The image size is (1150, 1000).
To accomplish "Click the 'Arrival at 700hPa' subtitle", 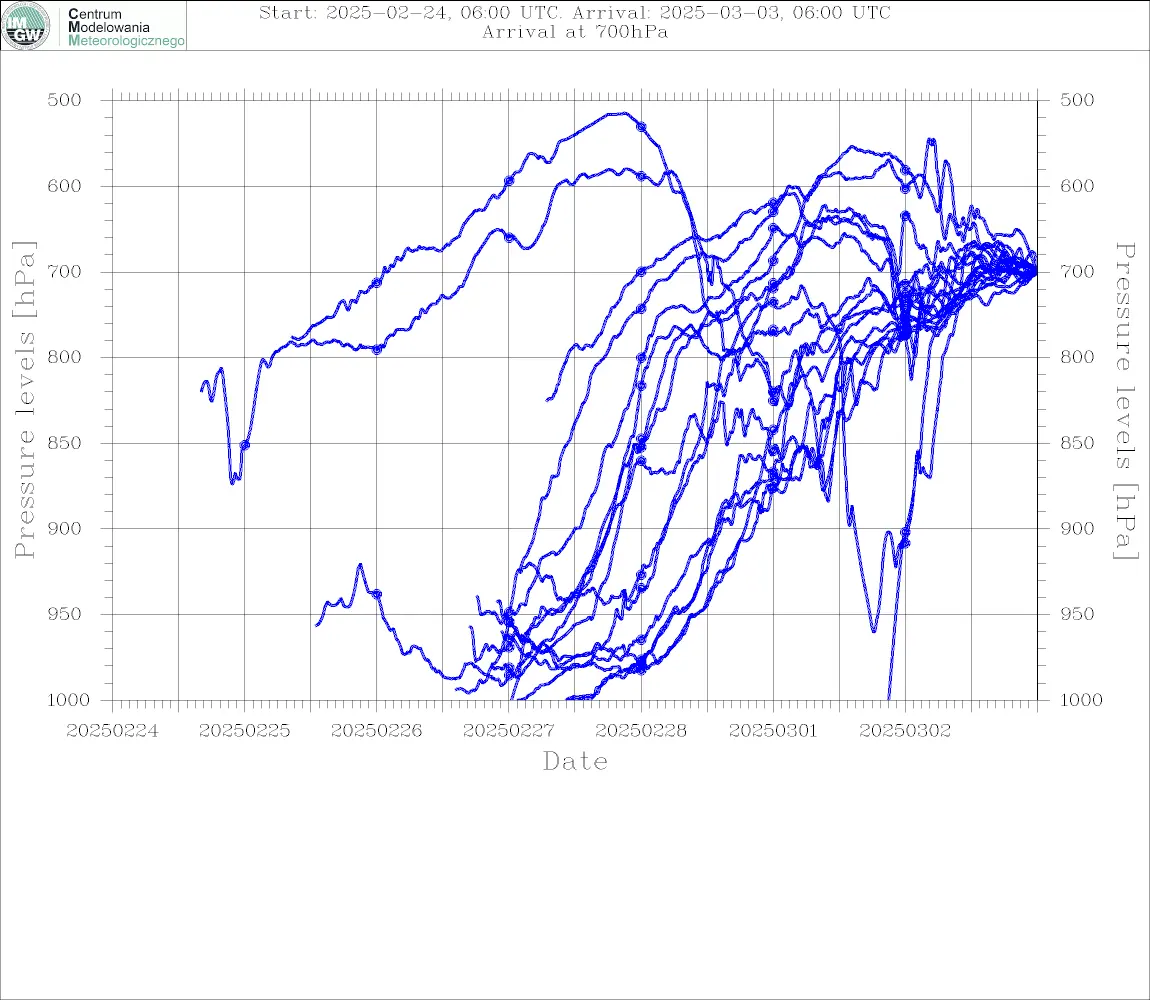I will coord(575,32).
